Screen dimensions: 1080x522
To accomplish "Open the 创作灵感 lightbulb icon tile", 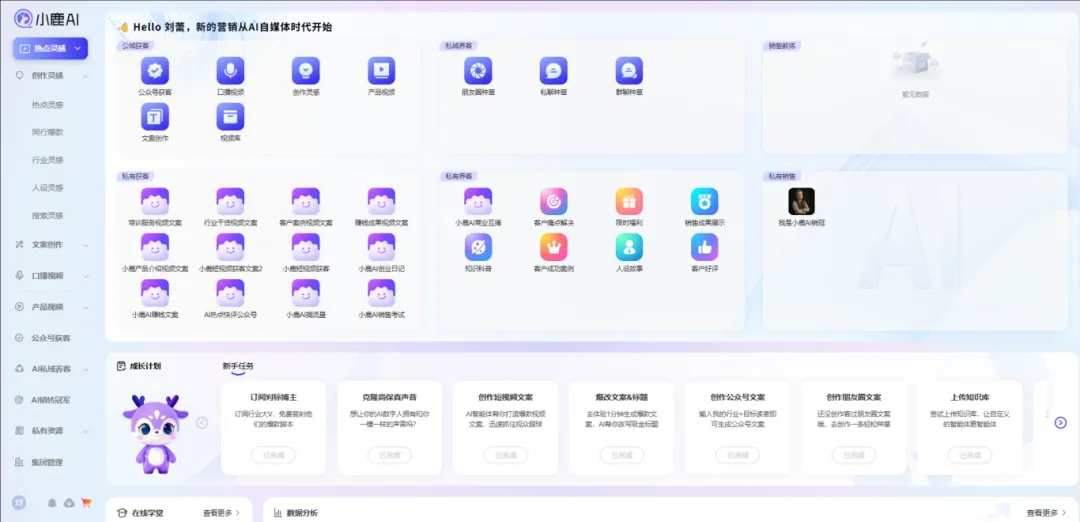I will pos(306,70).
